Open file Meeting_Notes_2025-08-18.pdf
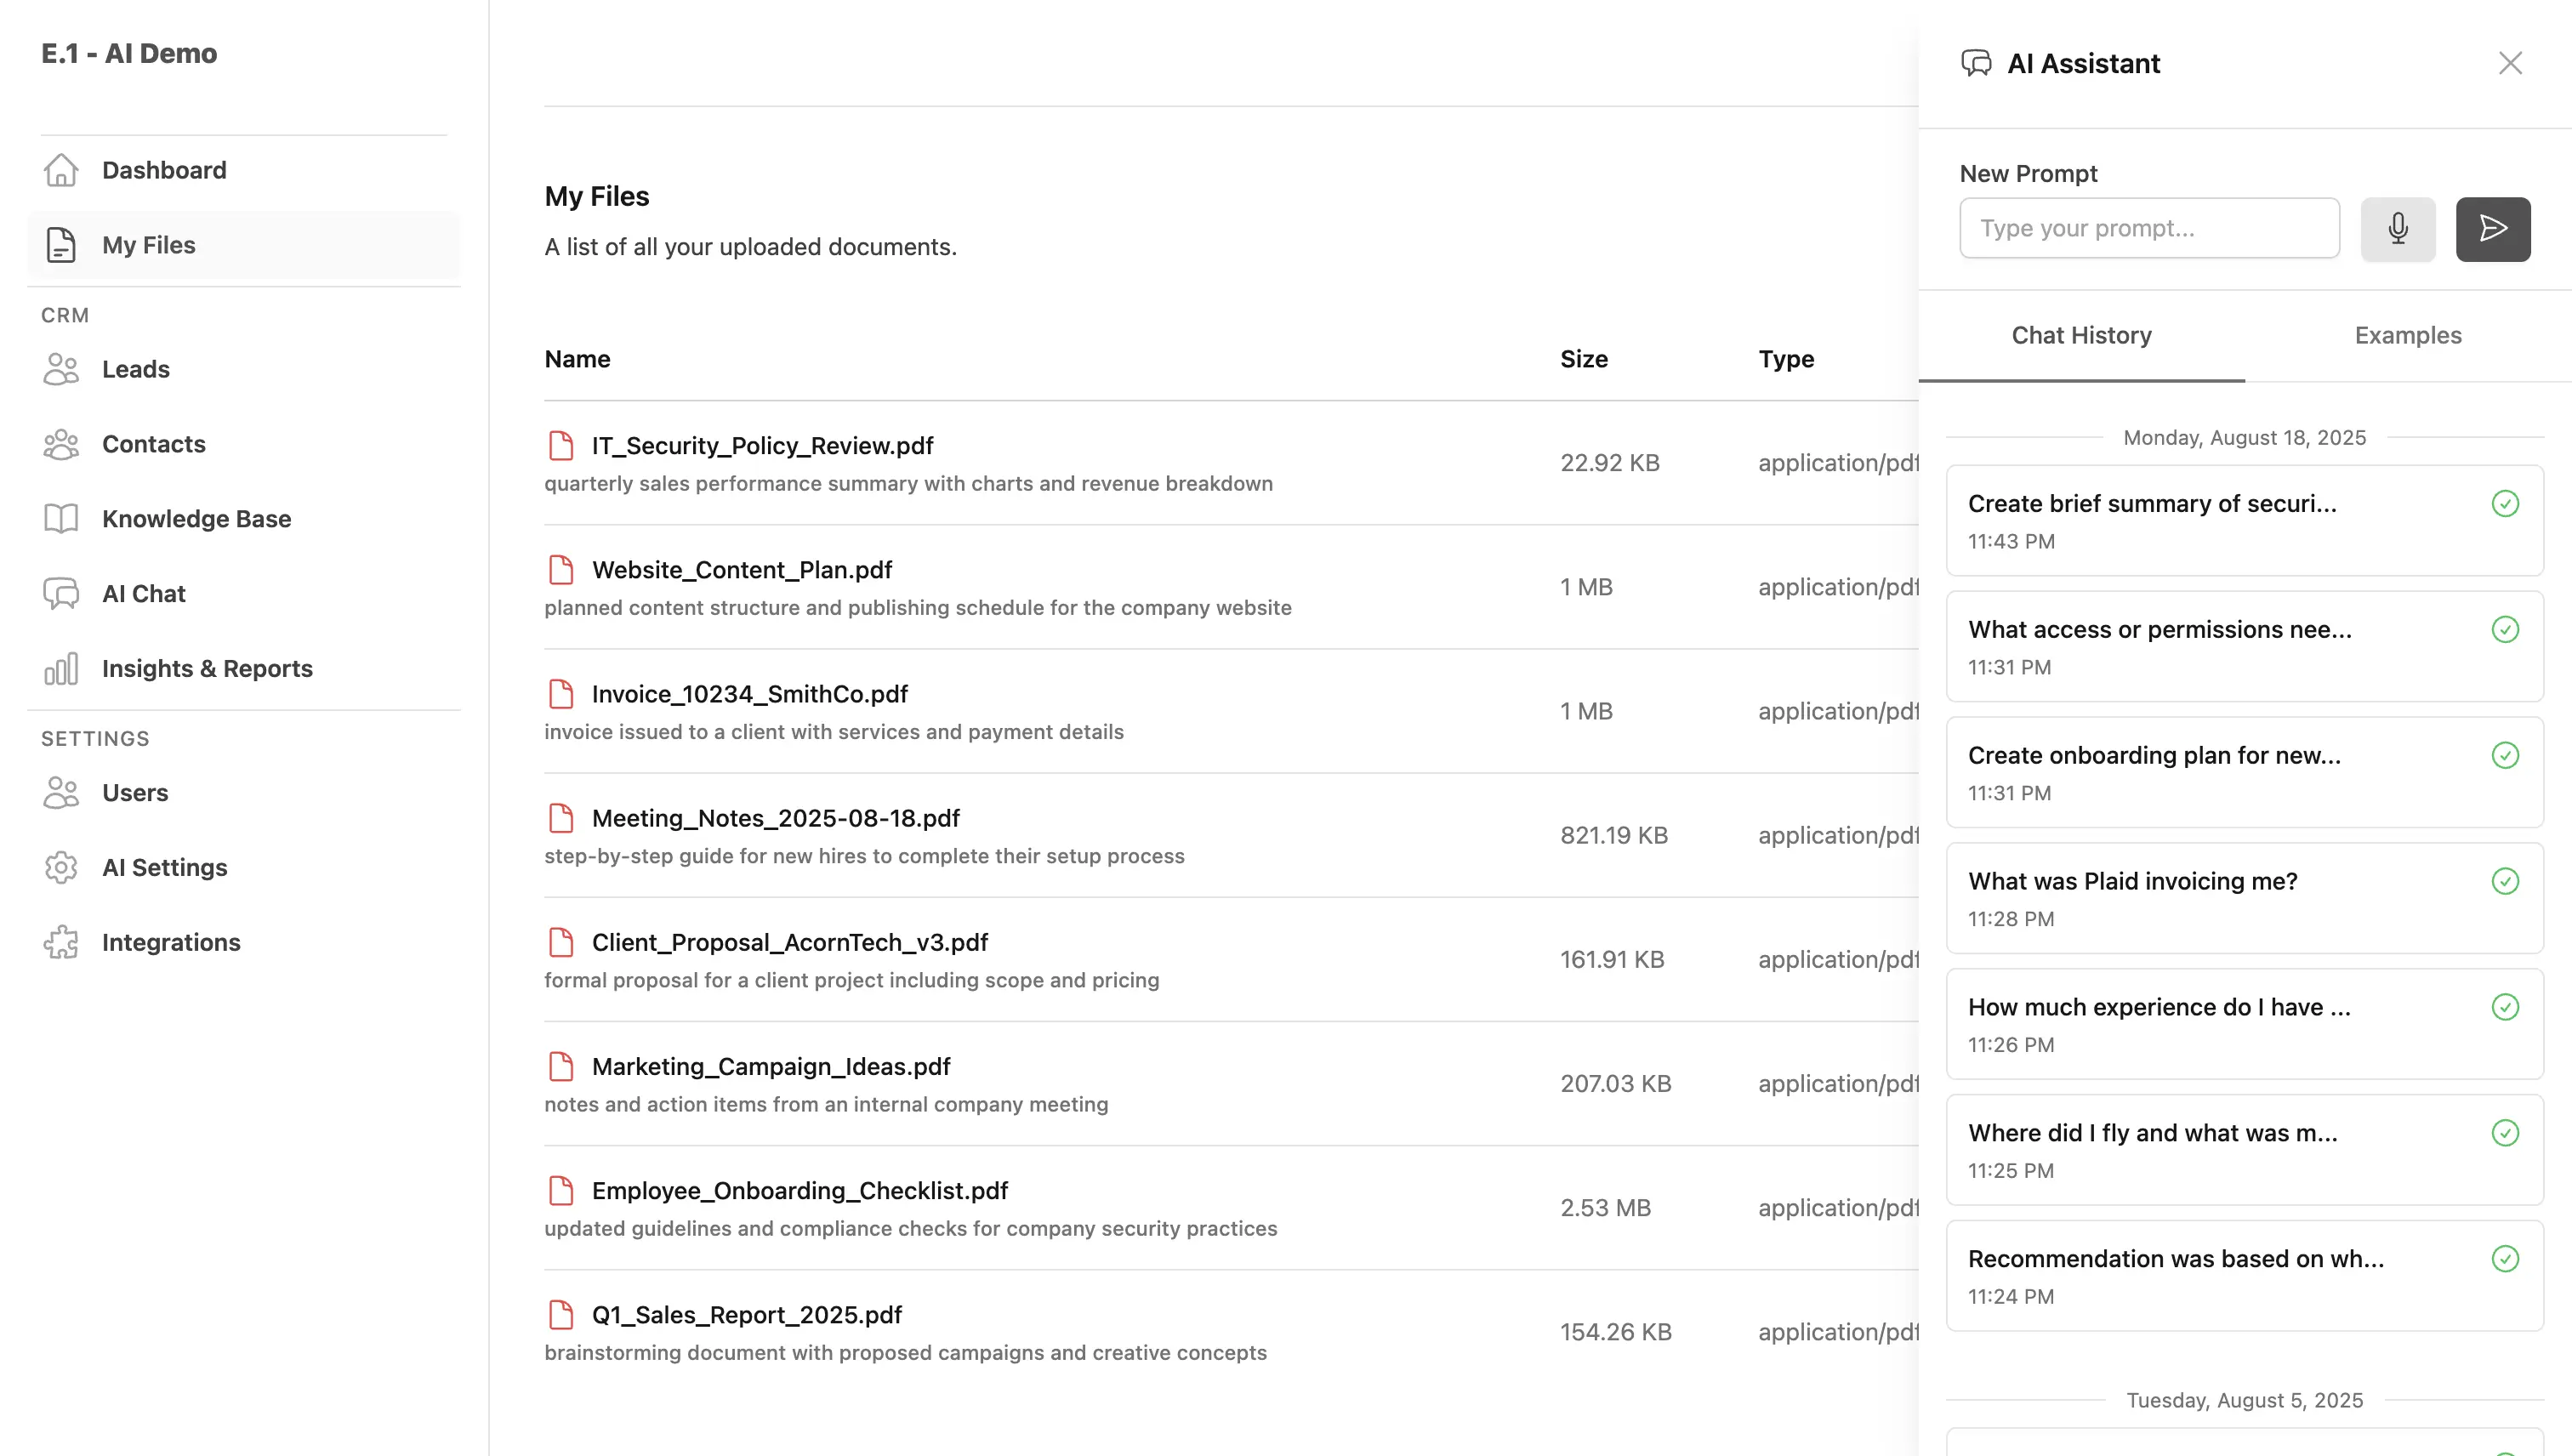This screenshot has width=2572, height=1456. click(x=776, y=818)
